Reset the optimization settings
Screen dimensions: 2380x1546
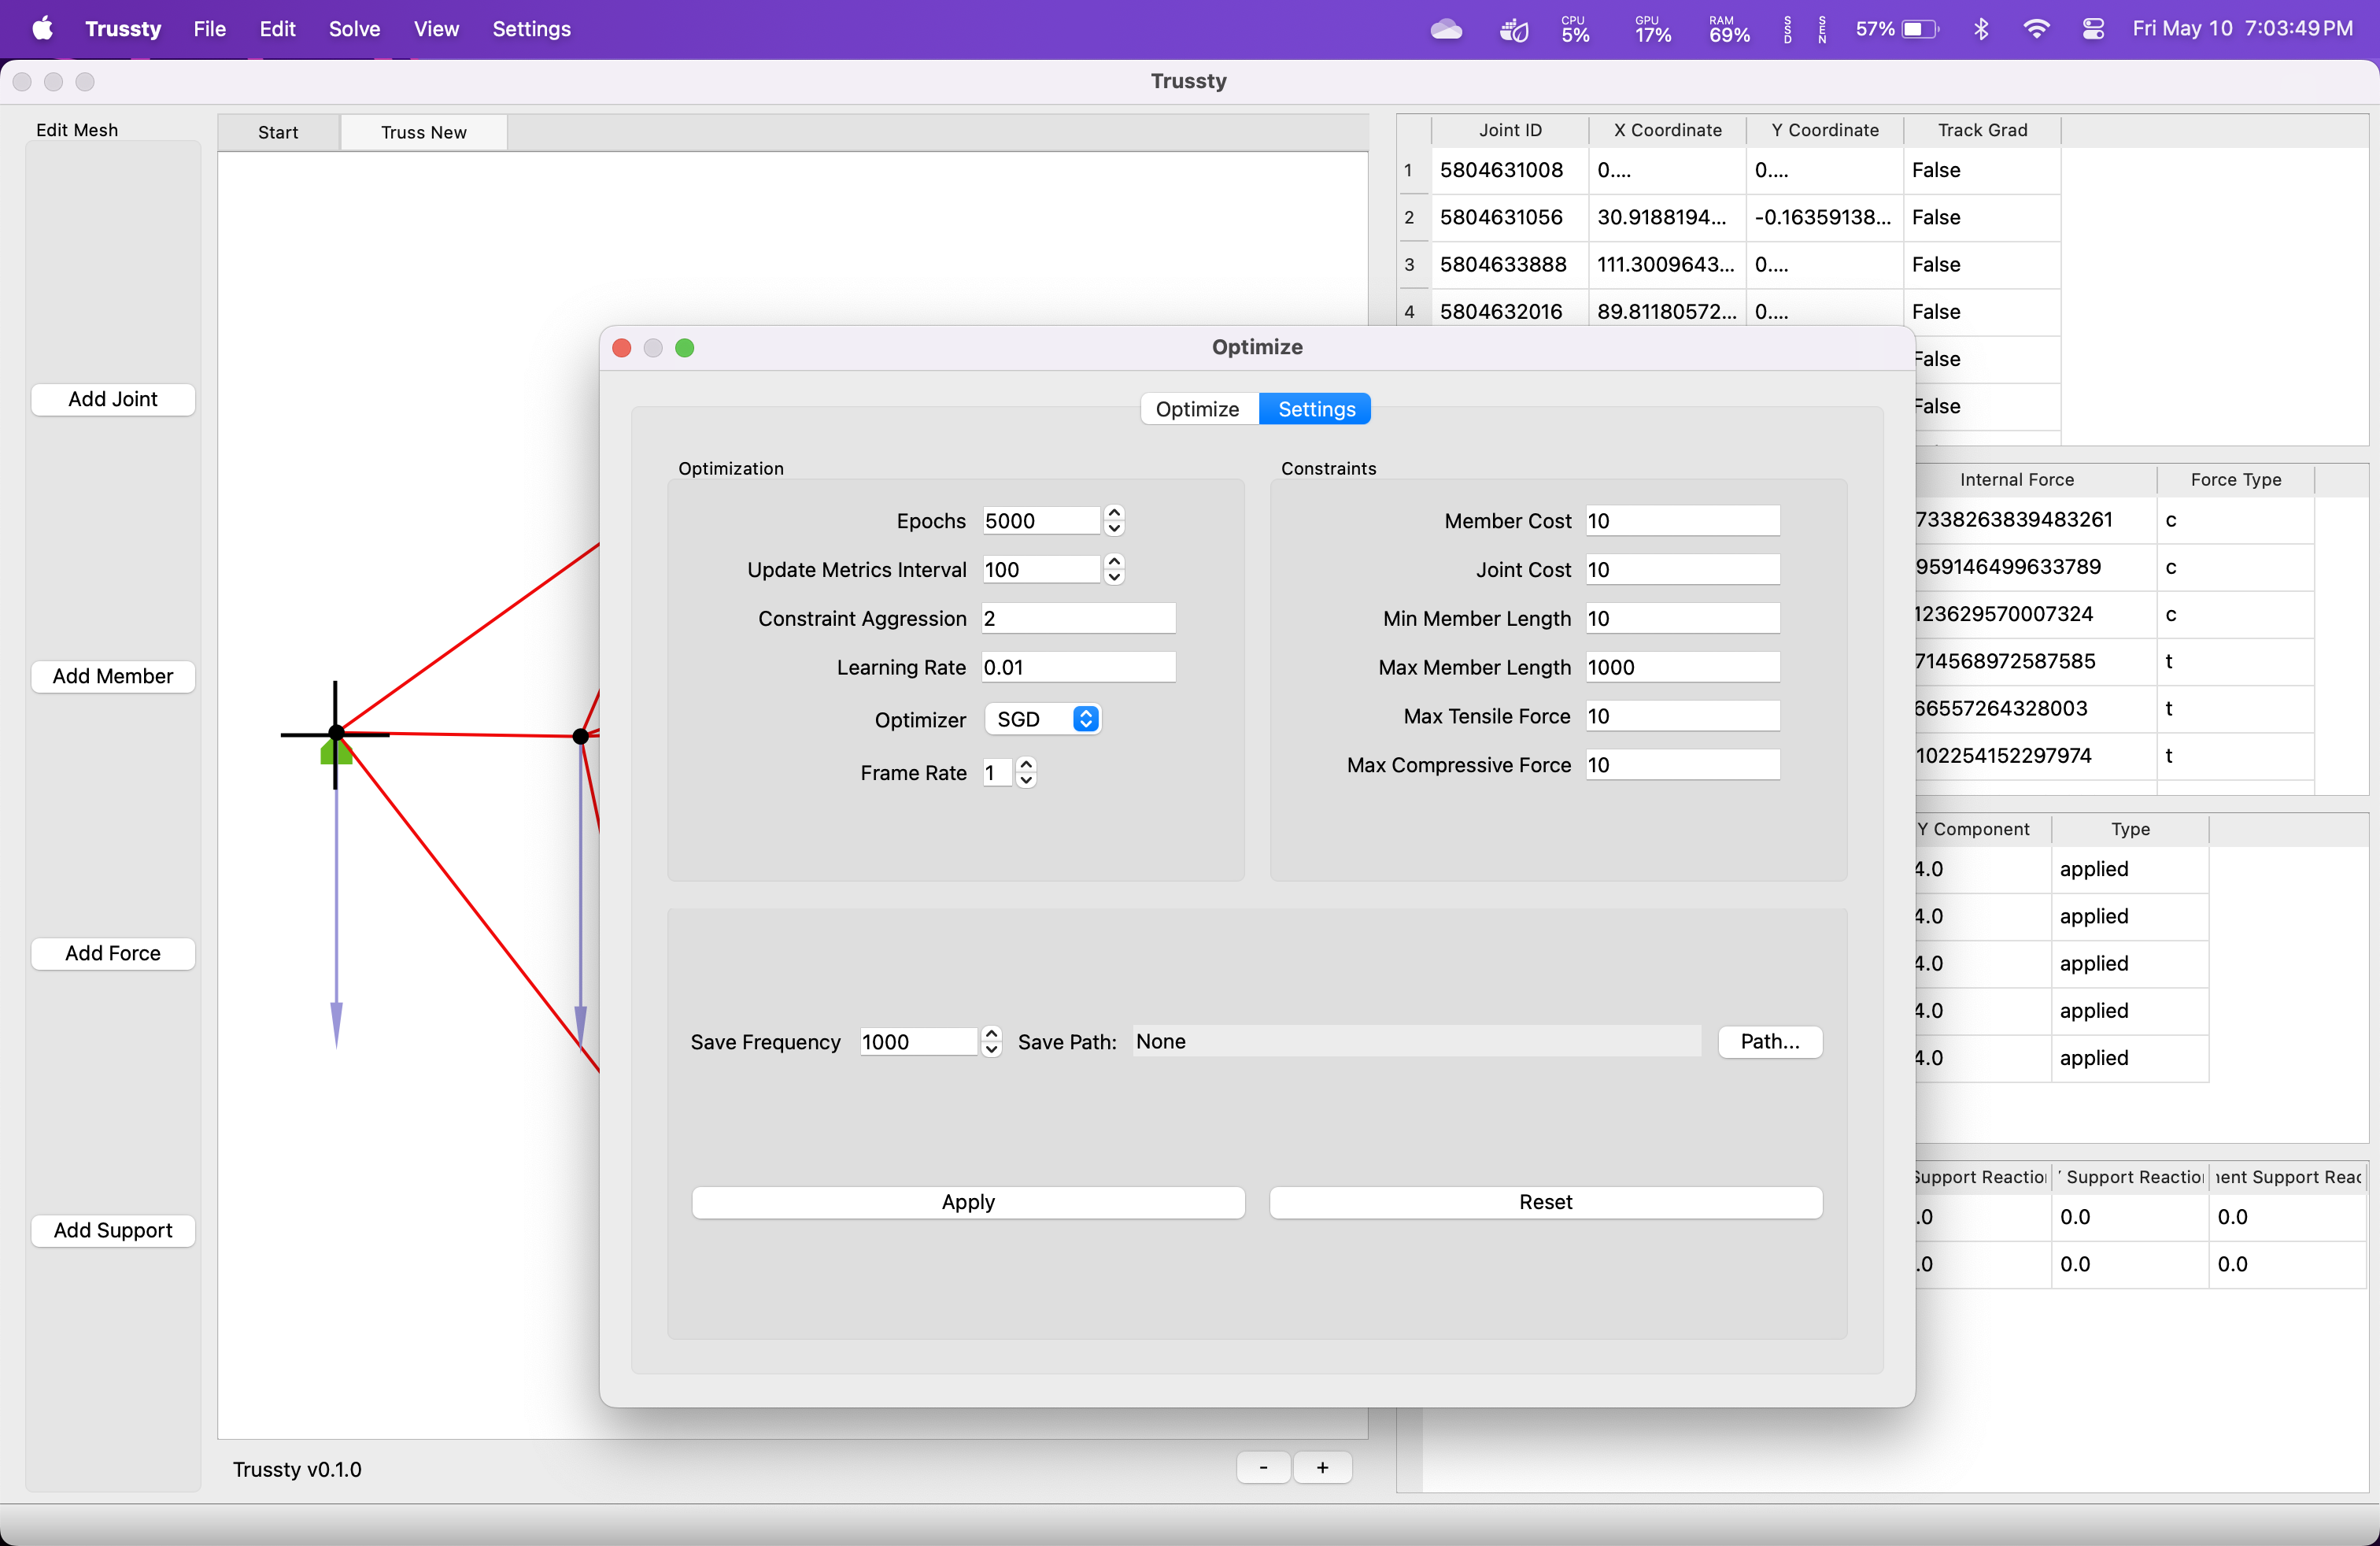(x=1546, y=1202)
